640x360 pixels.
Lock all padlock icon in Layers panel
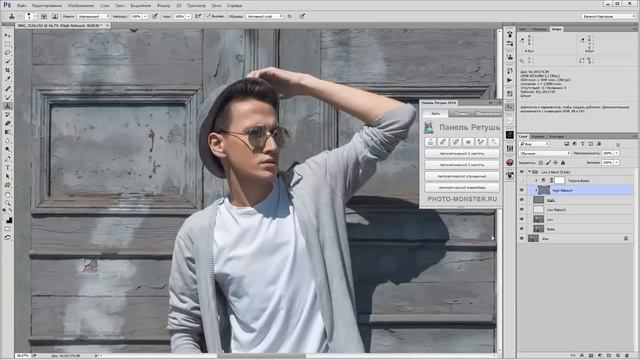(563, 162)
